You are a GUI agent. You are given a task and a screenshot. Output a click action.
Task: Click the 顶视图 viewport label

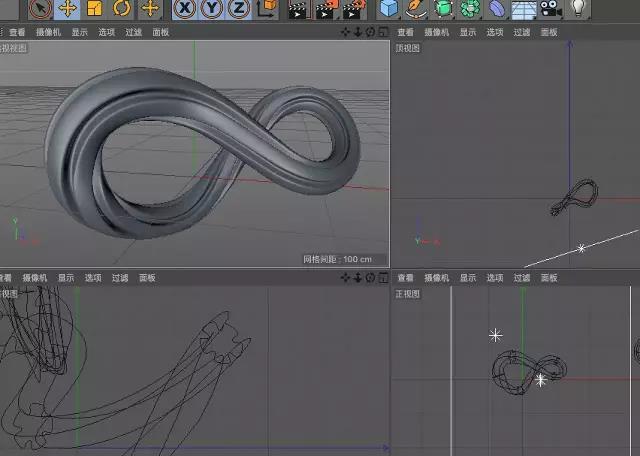408,48
